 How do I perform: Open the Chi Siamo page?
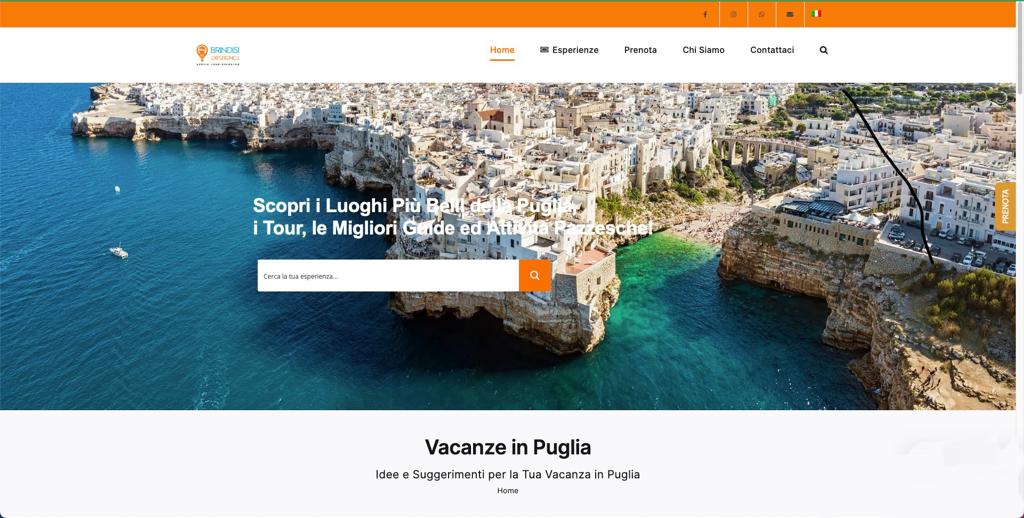click(x=703, y=50)
